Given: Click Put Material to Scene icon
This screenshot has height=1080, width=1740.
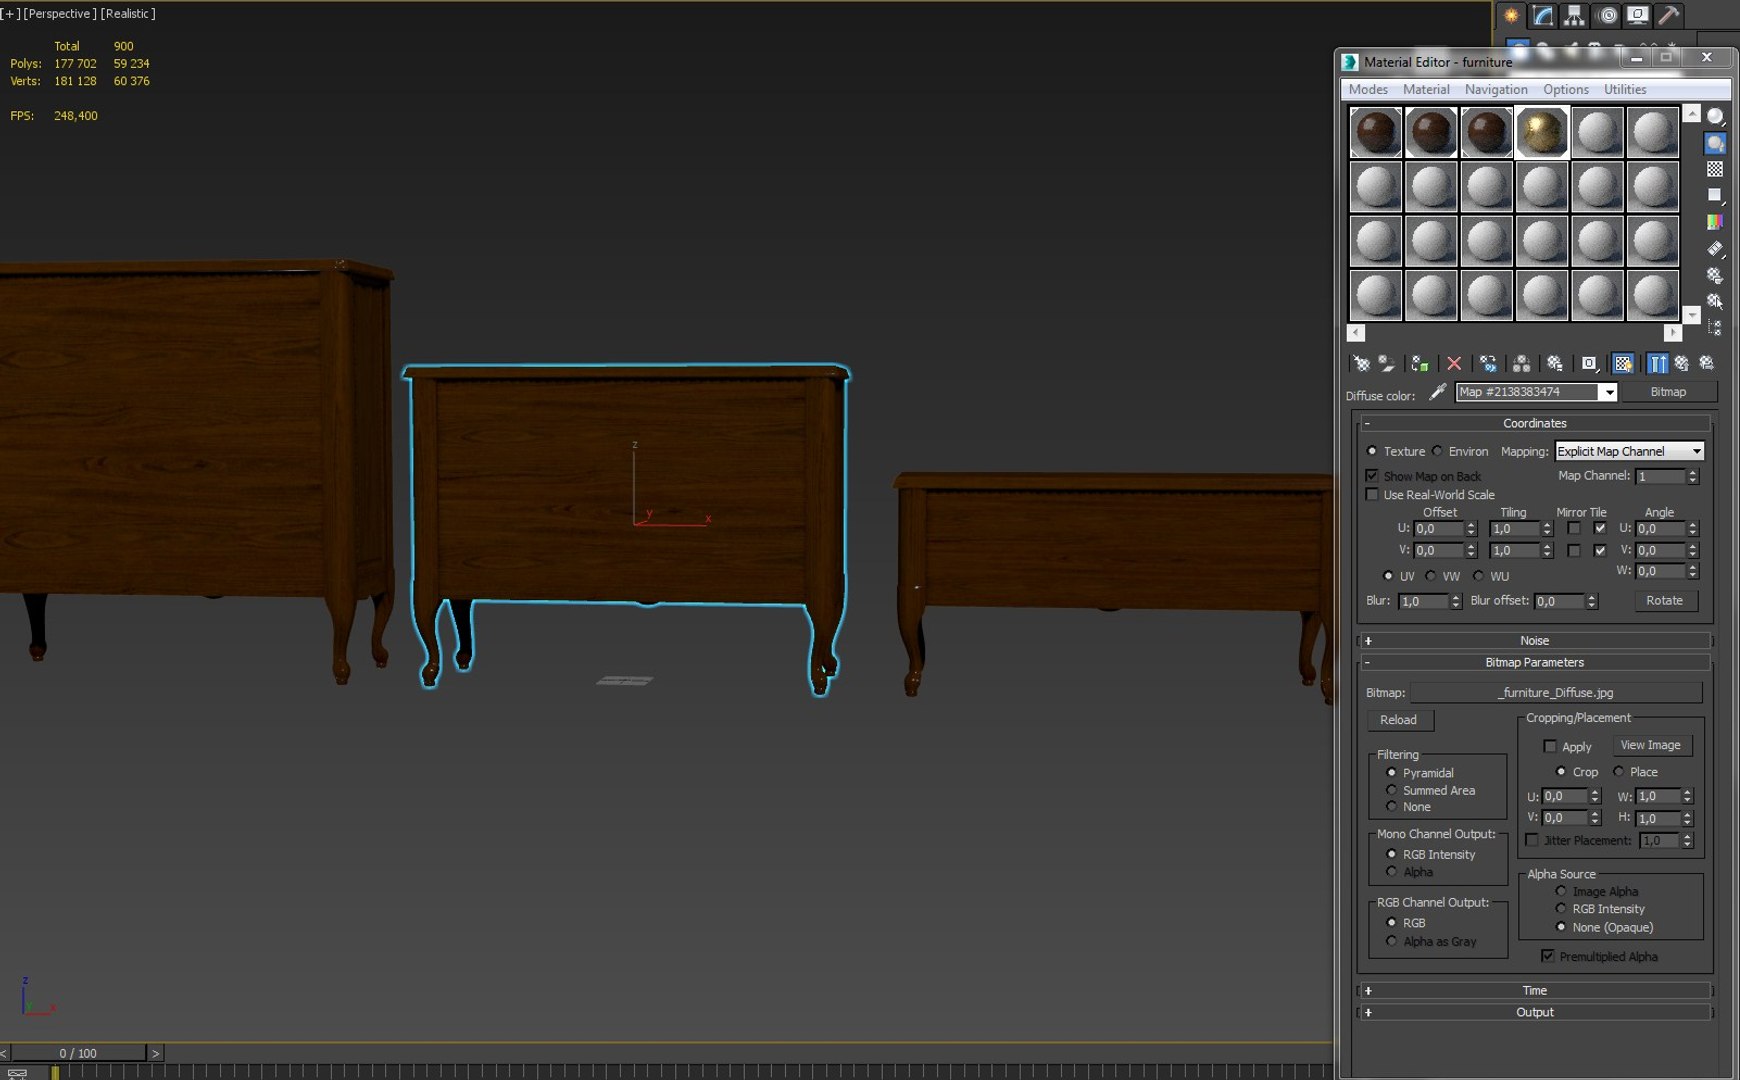Looking at the screenshot, I should click(x=1387, y=363).
